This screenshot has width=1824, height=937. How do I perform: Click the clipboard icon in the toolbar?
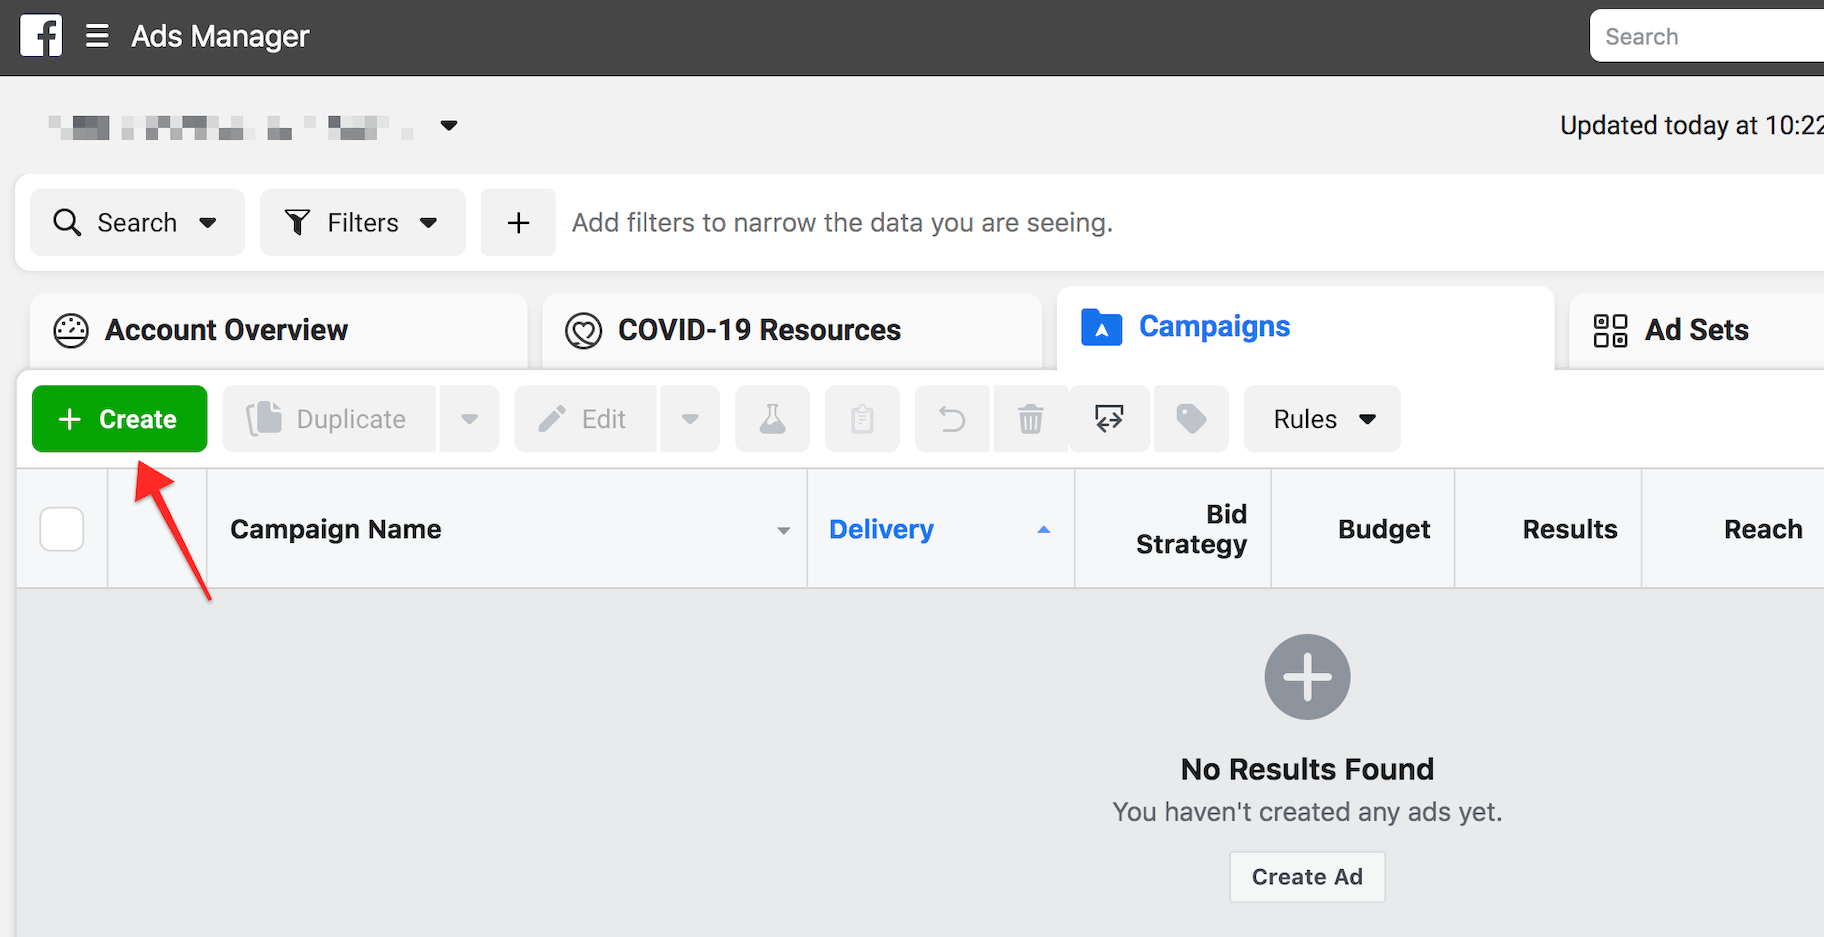point(861,419)
